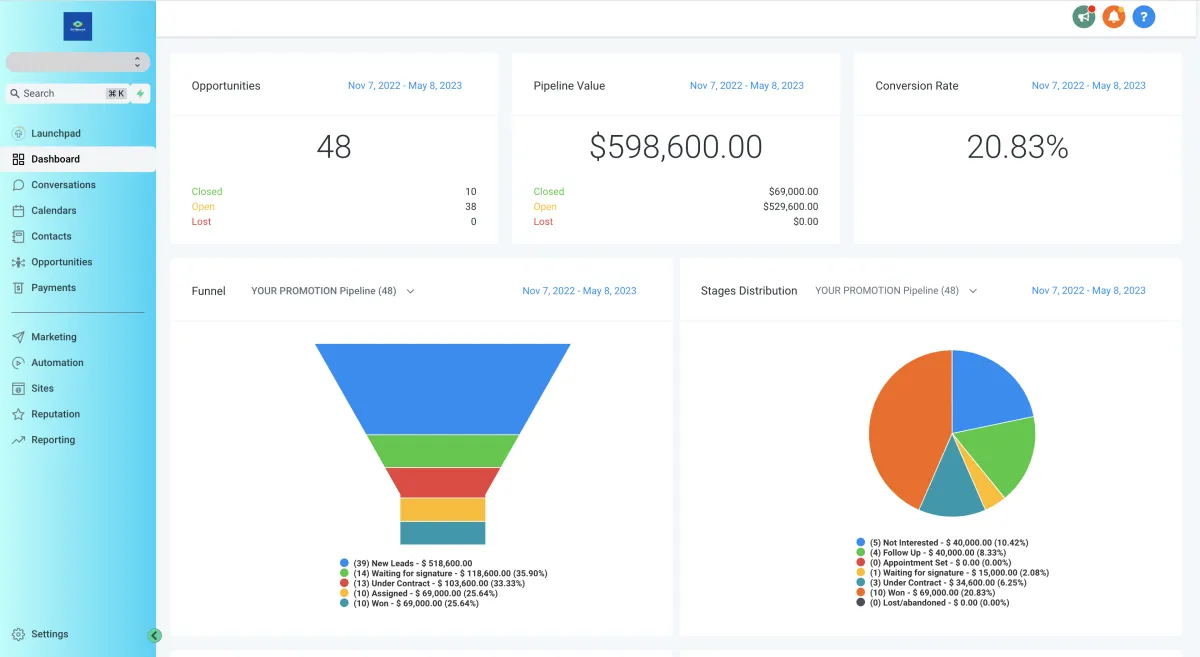Open Conversion Rate date range picker
The image size is (1200, 657).
point(1089,86)
